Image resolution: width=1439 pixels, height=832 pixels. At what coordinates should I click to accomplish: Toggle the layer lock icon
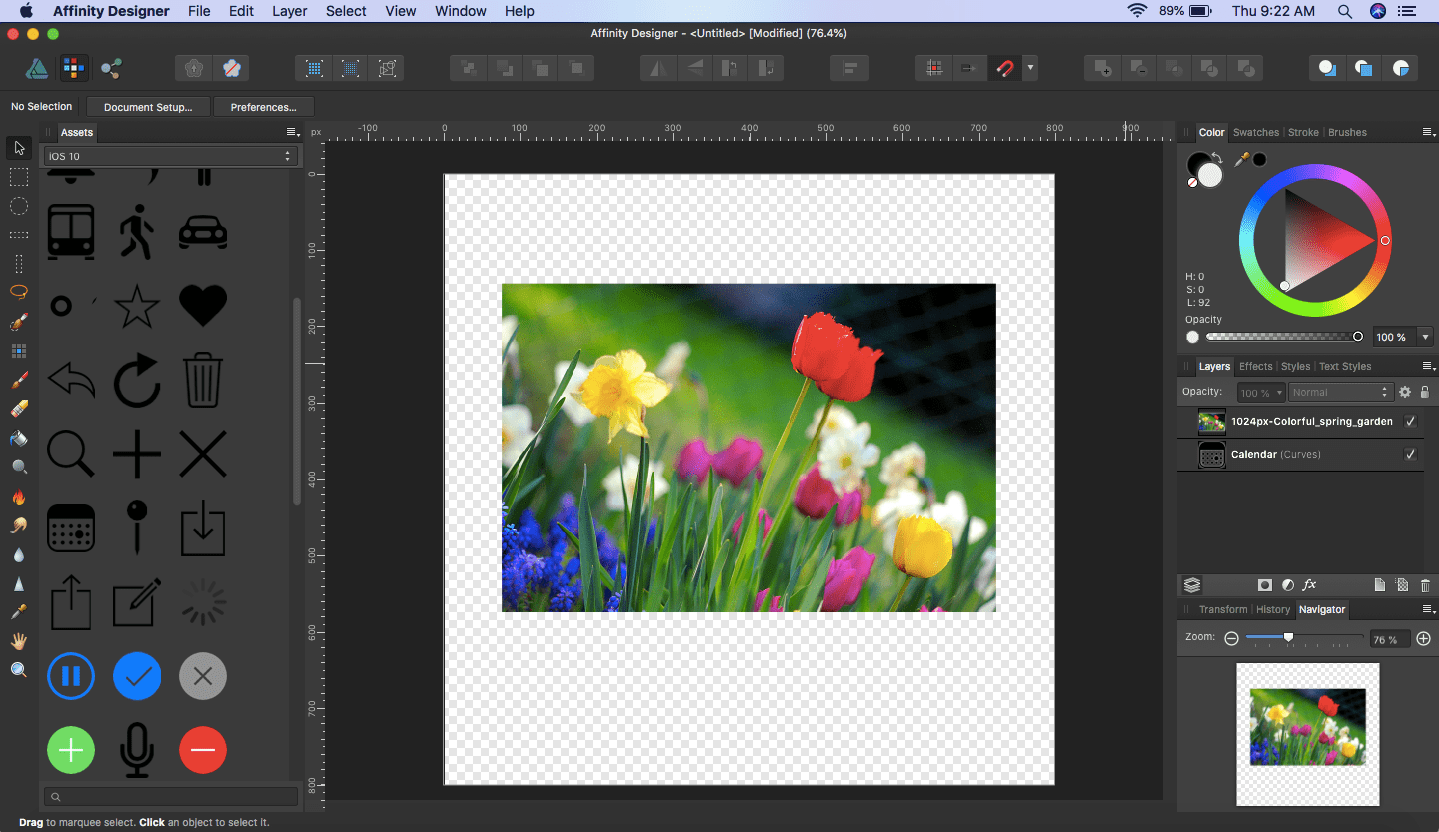[1425, 393]
